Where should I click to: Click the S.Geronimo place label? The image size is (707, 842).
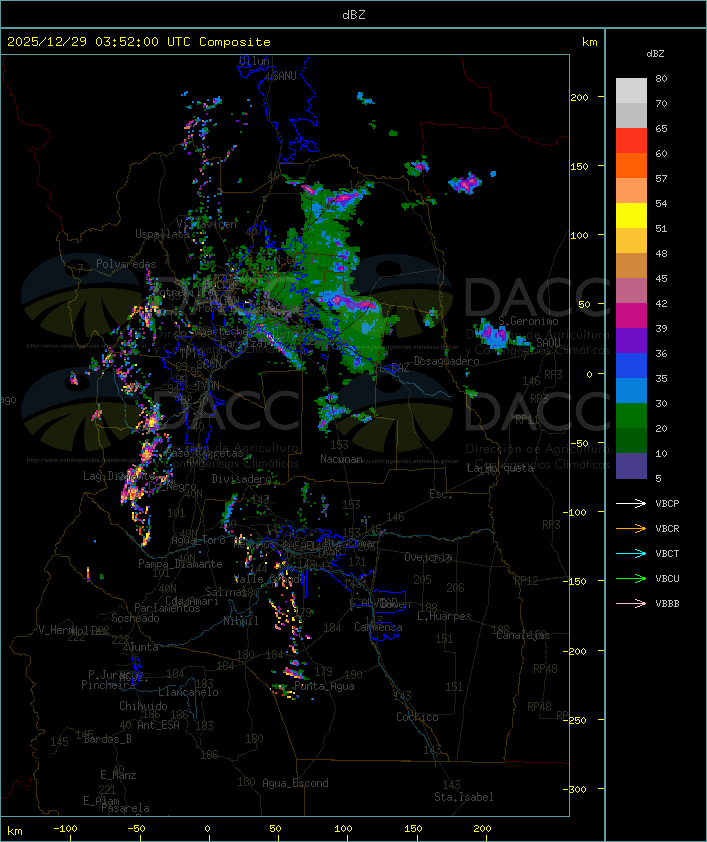(x=528, y=321)
